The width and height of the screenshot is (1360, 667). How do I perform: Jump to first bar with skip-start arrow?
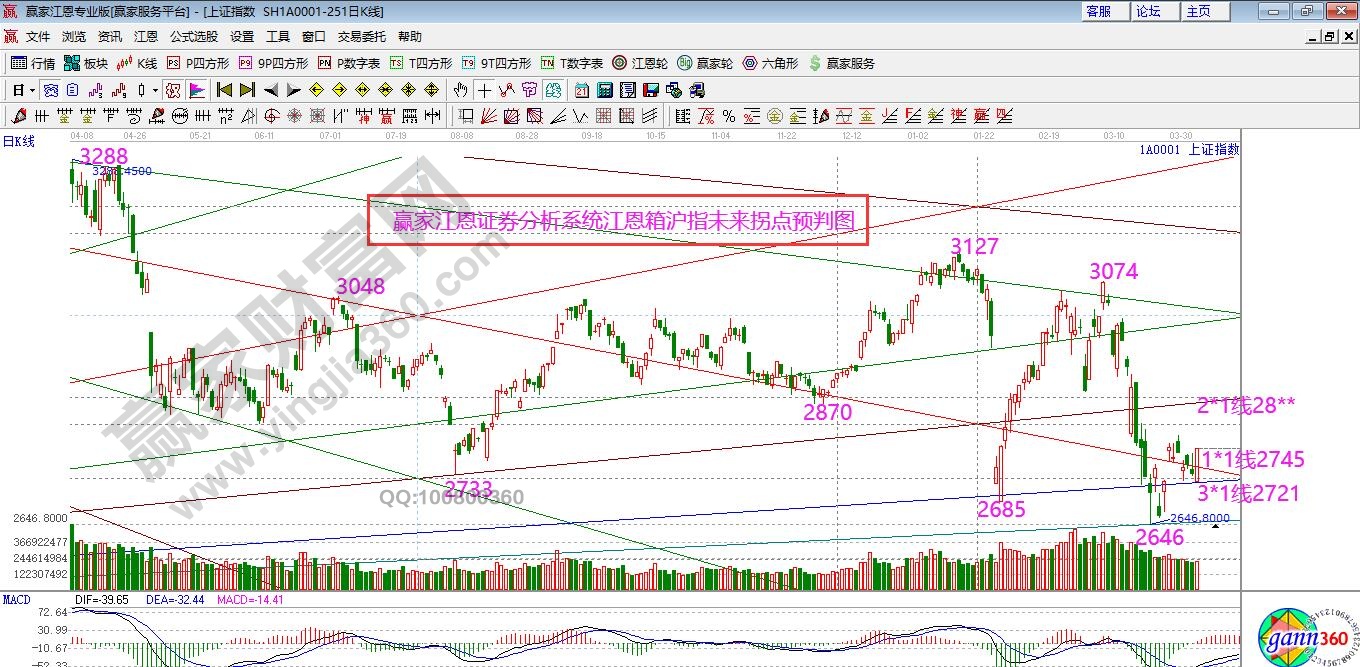224,90
